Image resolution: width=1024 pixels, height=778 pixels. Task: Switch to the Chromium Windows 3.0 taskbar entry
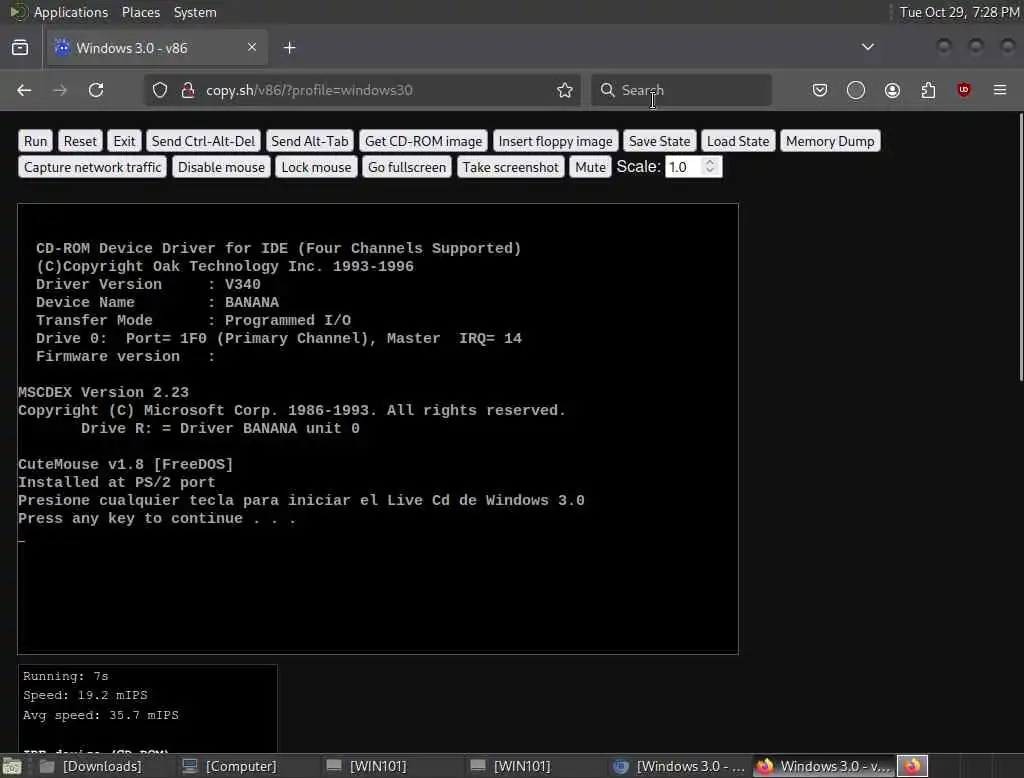(679, 766)
